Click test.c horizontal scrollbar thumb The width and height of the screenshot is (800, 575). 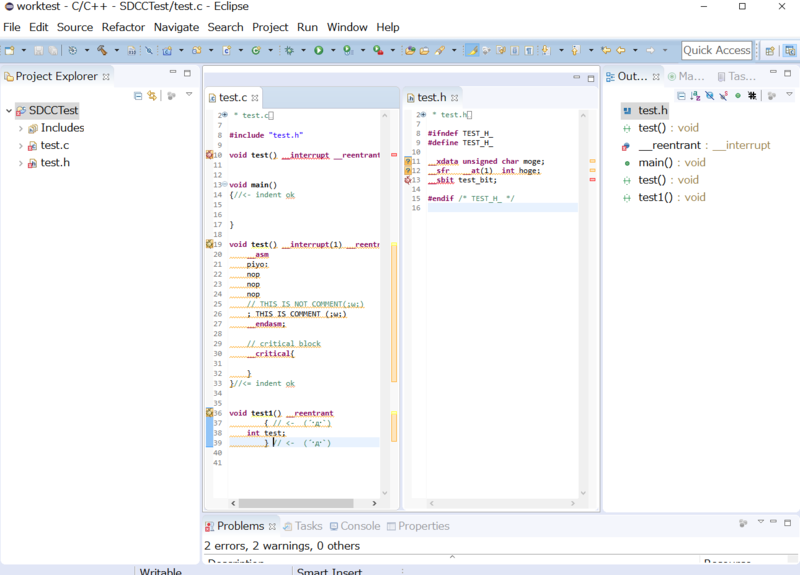(296, 503)
